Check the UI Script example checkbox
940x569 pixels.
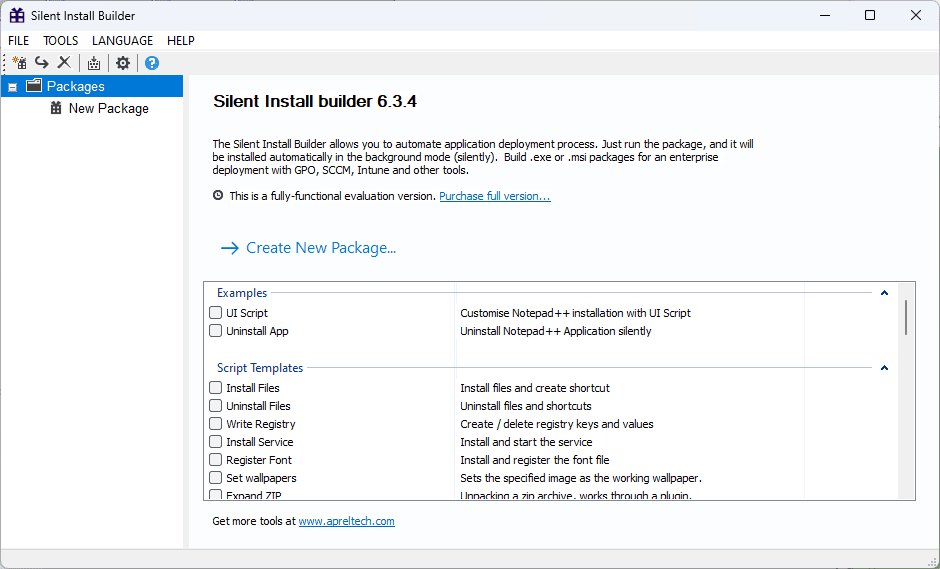point(216,313)
